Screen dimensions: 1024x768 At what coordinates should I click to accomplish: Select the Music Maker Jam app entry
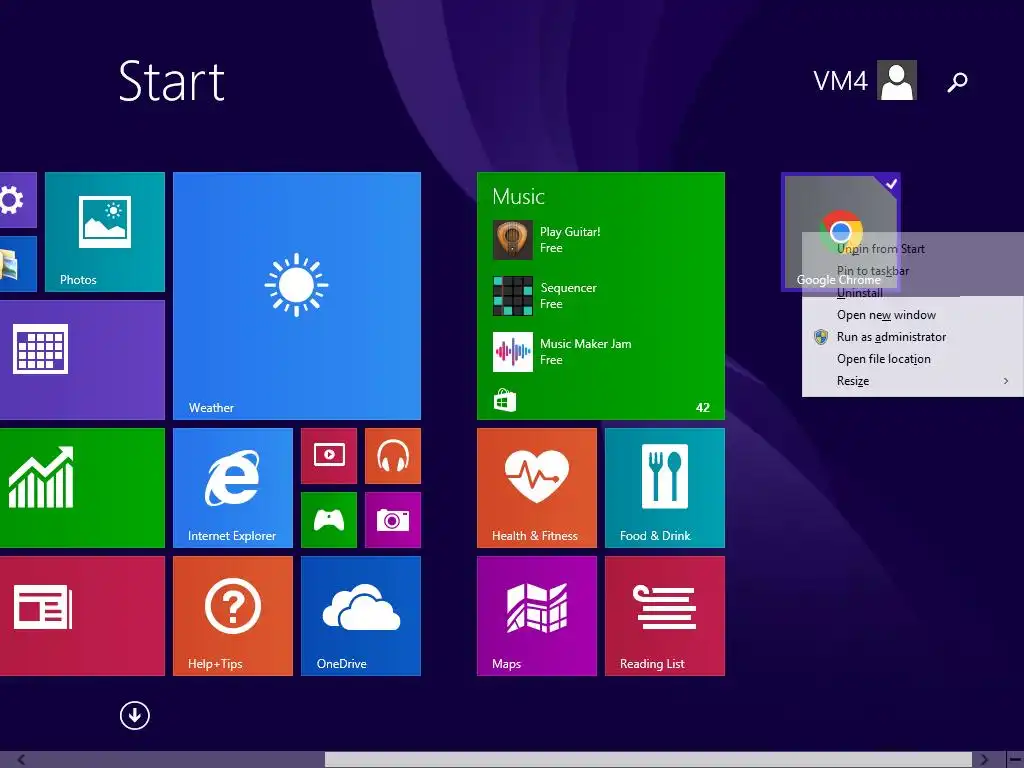[x=562, y=352]
